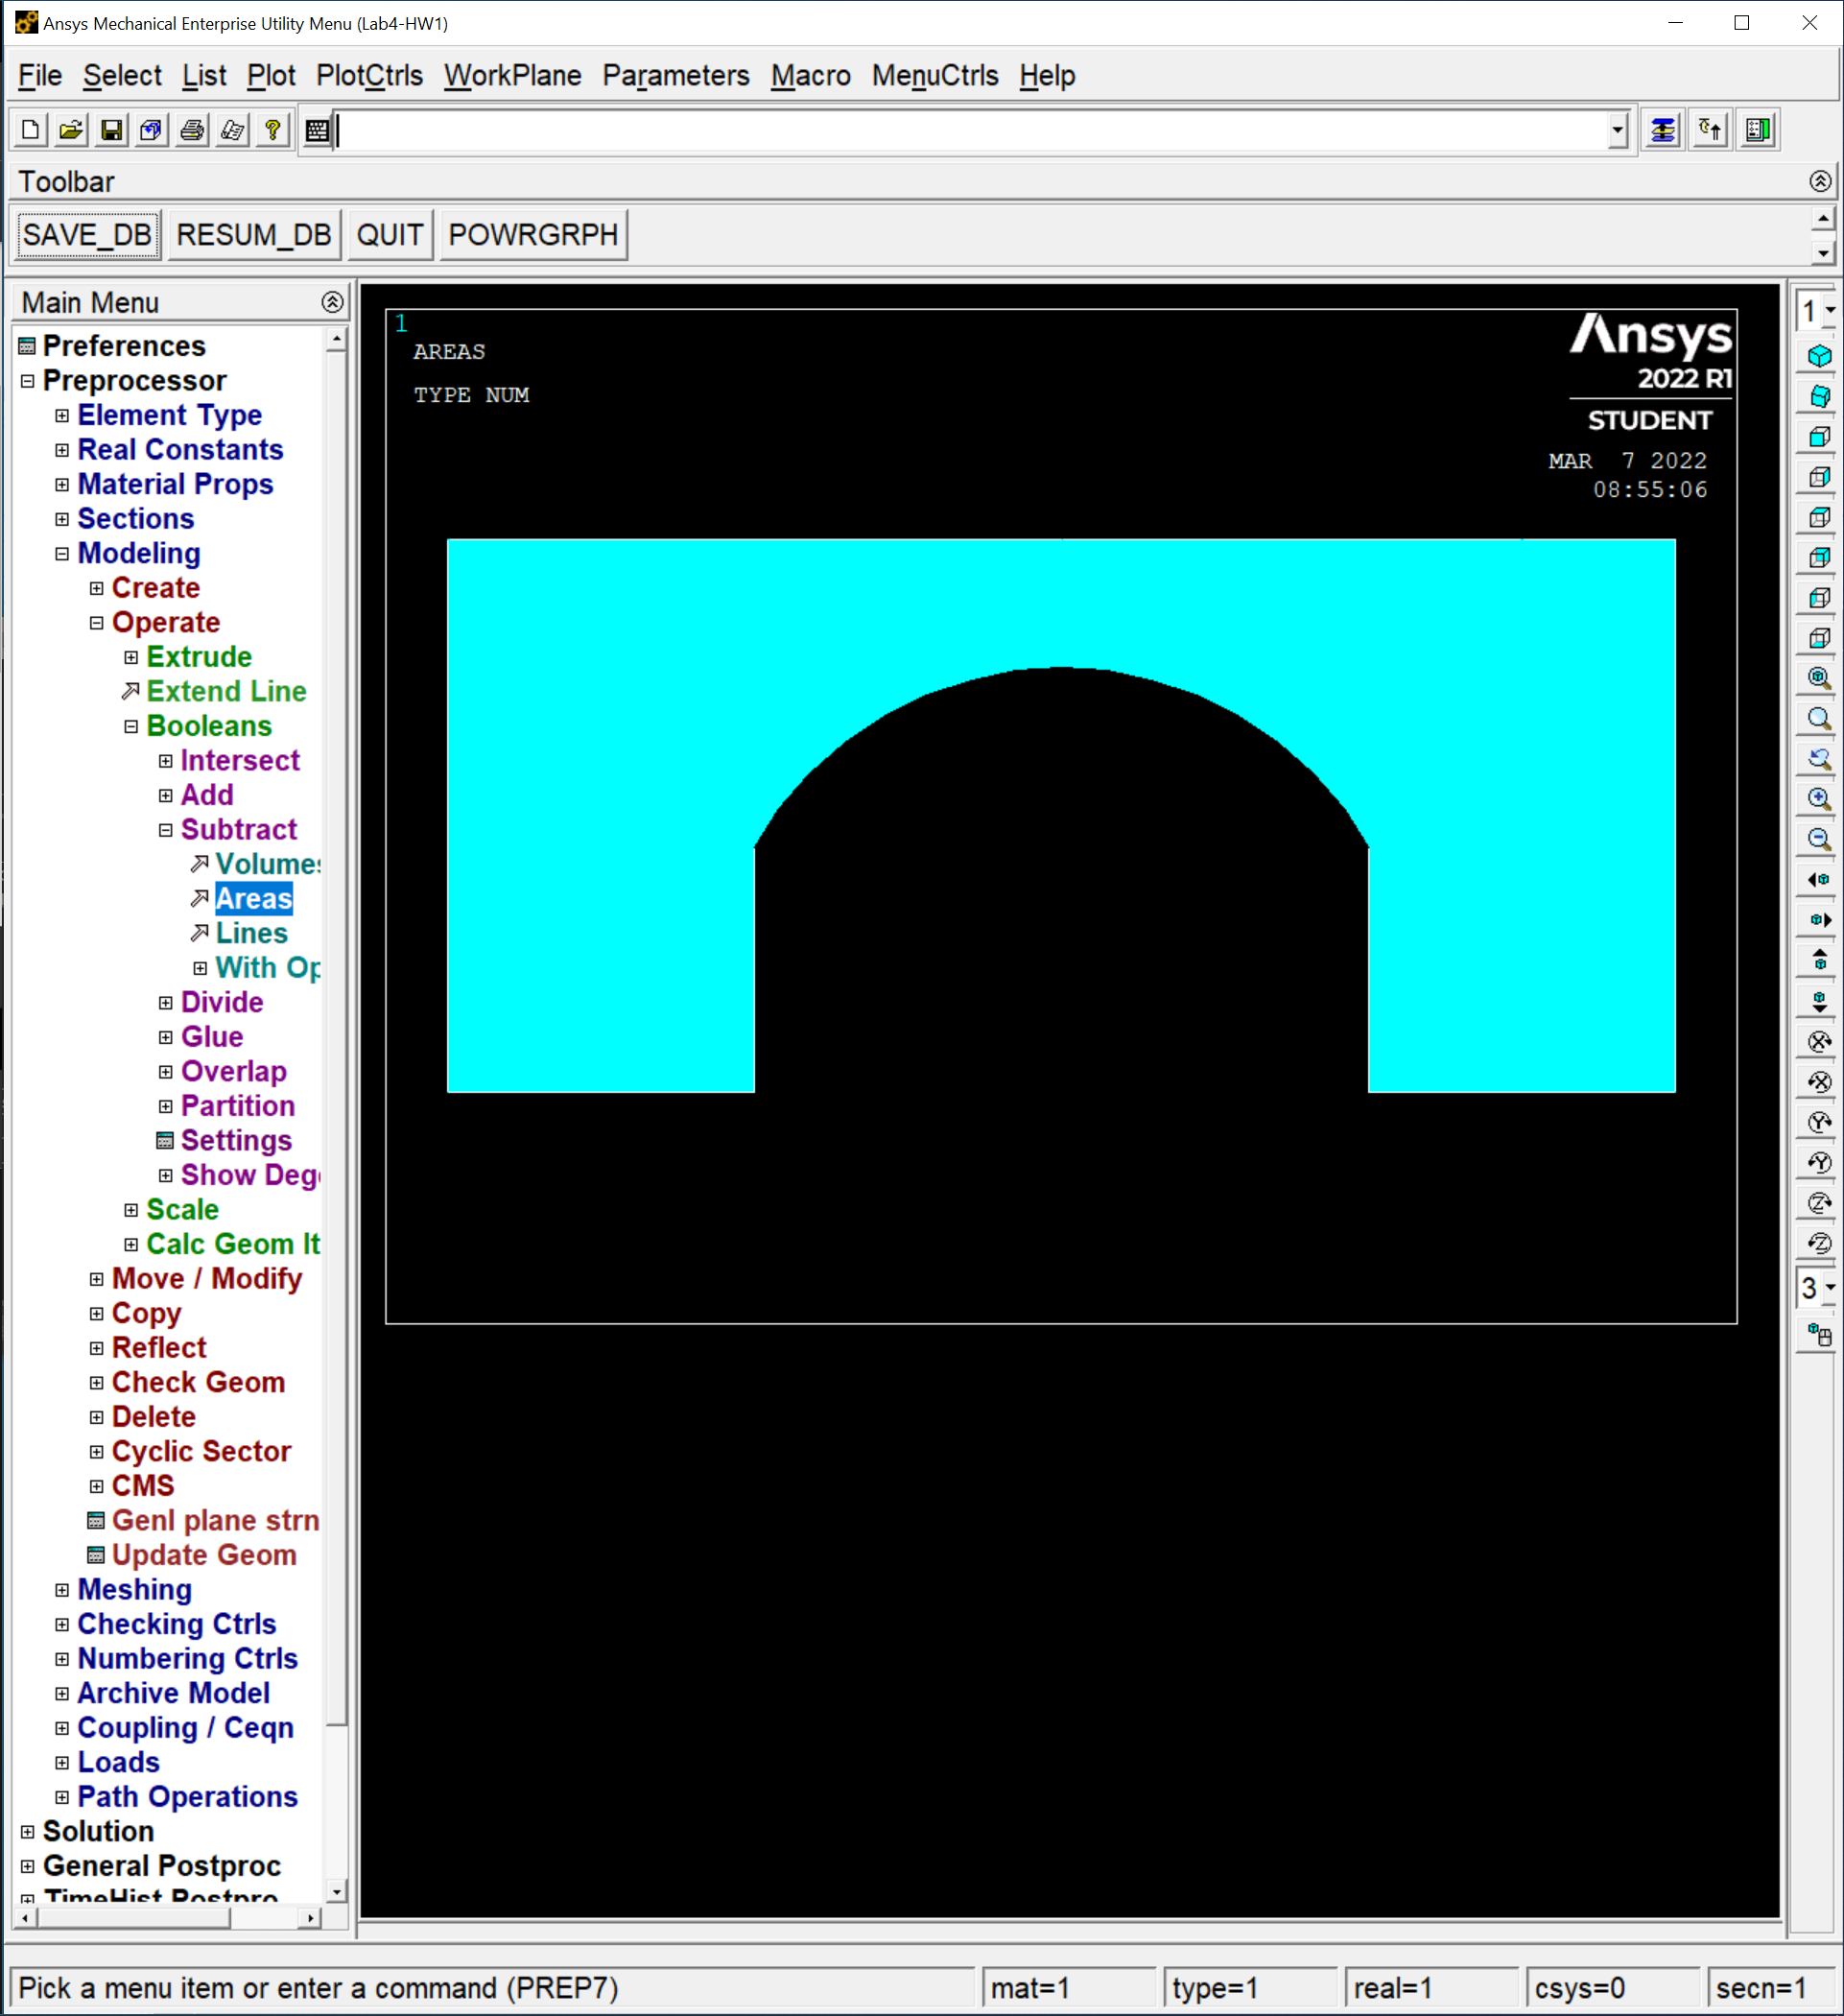The width and height of the screenshot is (1844, 2016).
Task: Click the yellow question mark Help icon
Action: (x=272, y=130)
